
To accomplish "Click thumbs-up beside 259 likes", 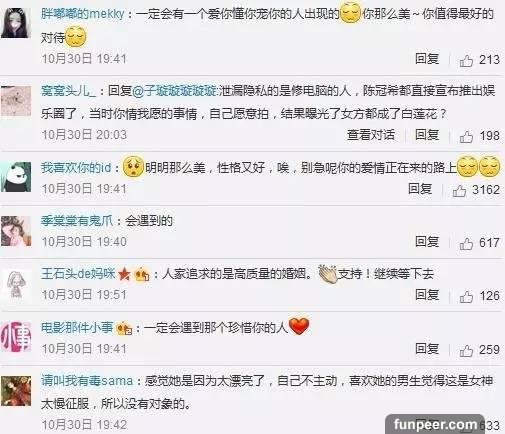I will 466,350.
